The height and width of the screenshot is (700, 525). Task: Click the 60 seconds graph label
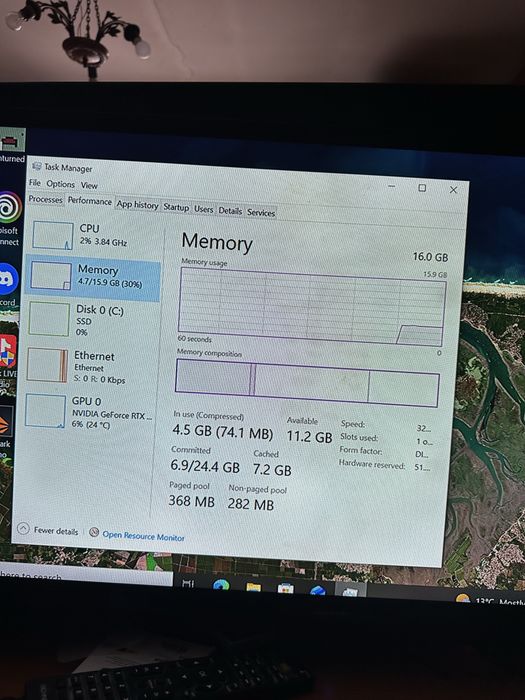(194, 339)
